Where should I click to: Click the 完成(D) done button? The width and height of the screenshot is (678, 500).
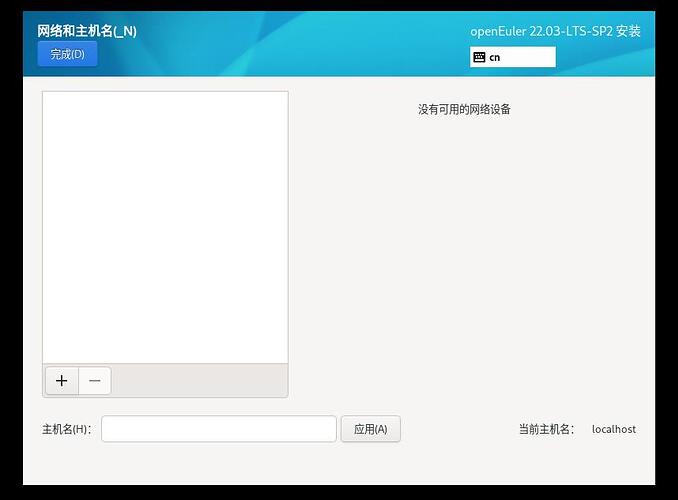pyautogui.click(x=67, y=54)
